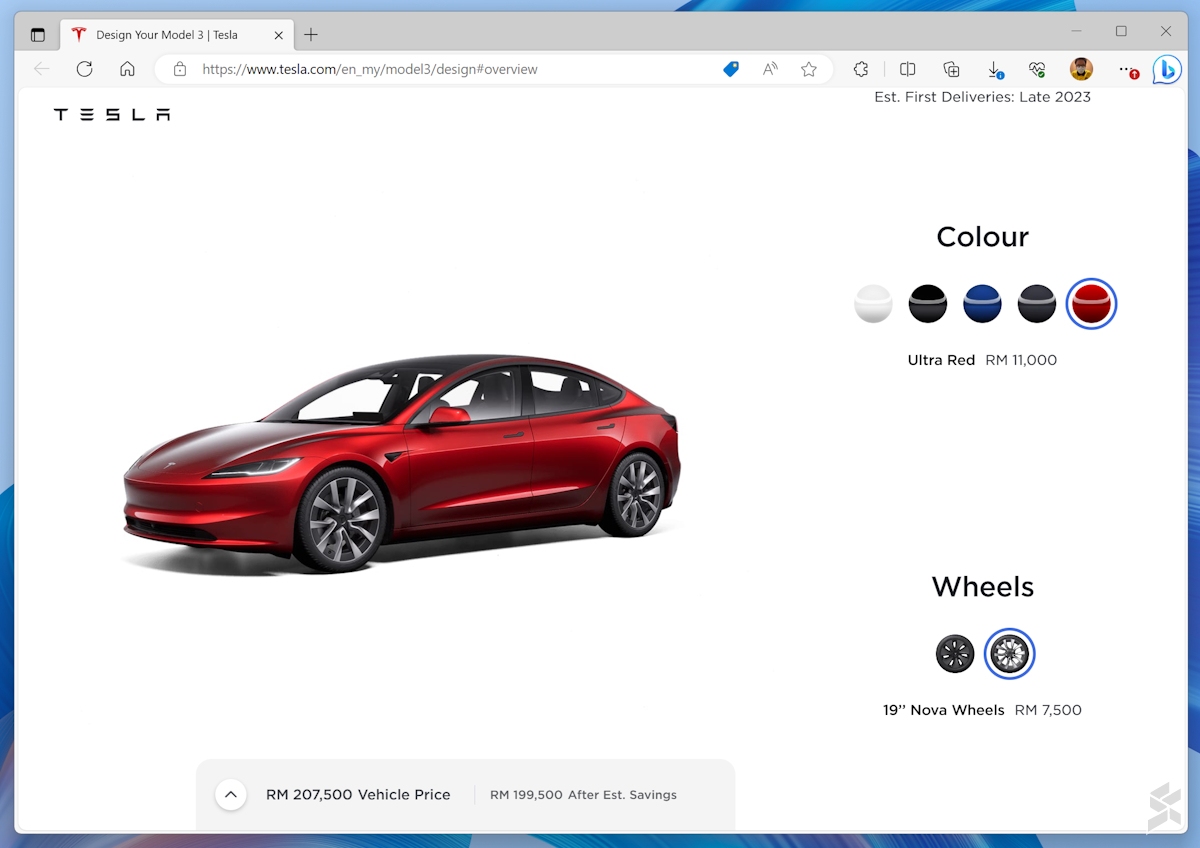The width and height of the screenshot is (1200, 848).
Task: Open Bing Chat sidebar icon
Action: click(1166, 69)
